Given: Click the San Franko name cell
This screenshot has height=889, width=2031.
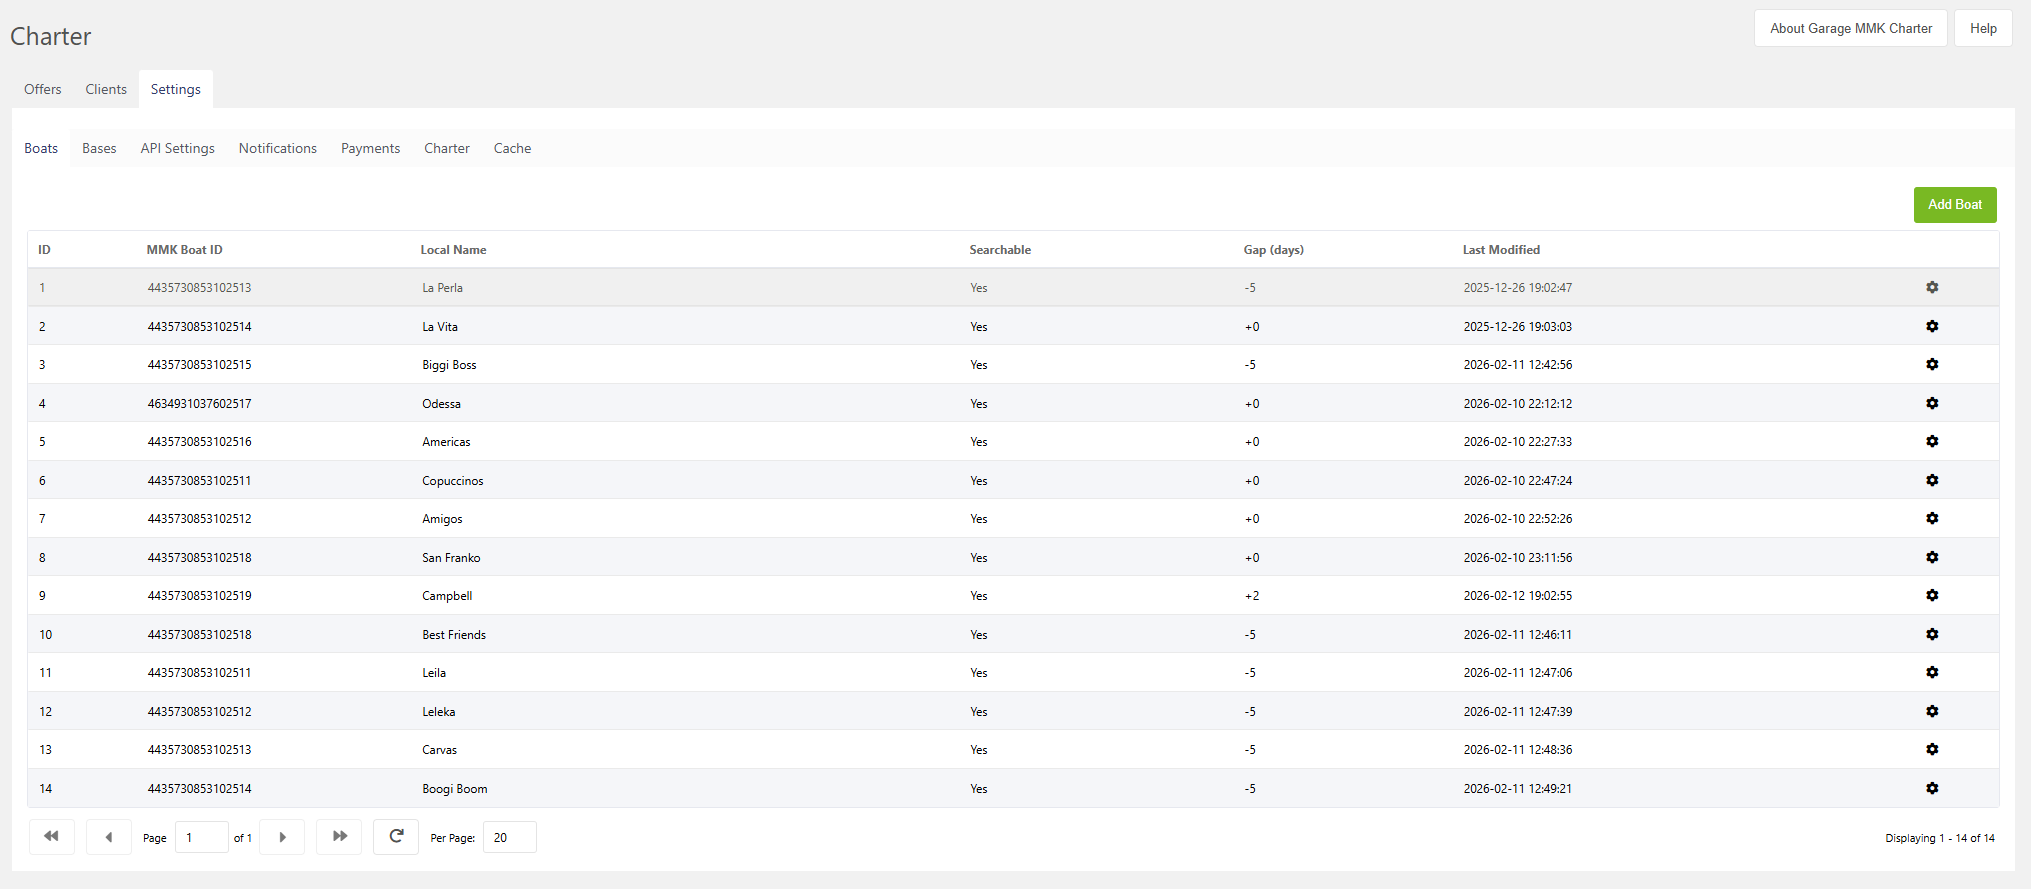Looking at the screenshot, I should pyautogui.click(x=451, y=558).
